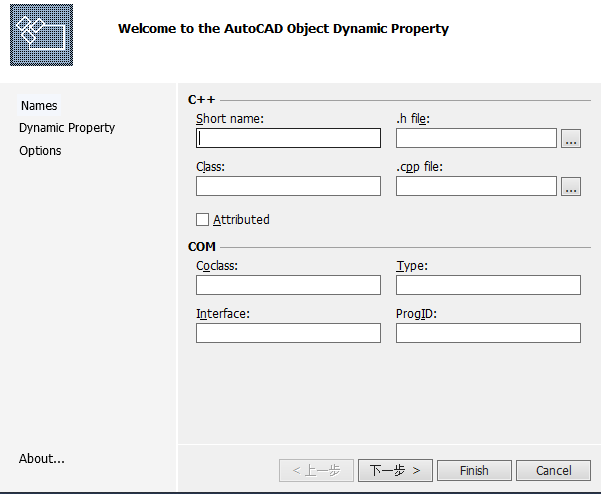Go to next step with 下一步 button
The width and height of the screenshot is (601, 494).
click(x=395, y=470)
